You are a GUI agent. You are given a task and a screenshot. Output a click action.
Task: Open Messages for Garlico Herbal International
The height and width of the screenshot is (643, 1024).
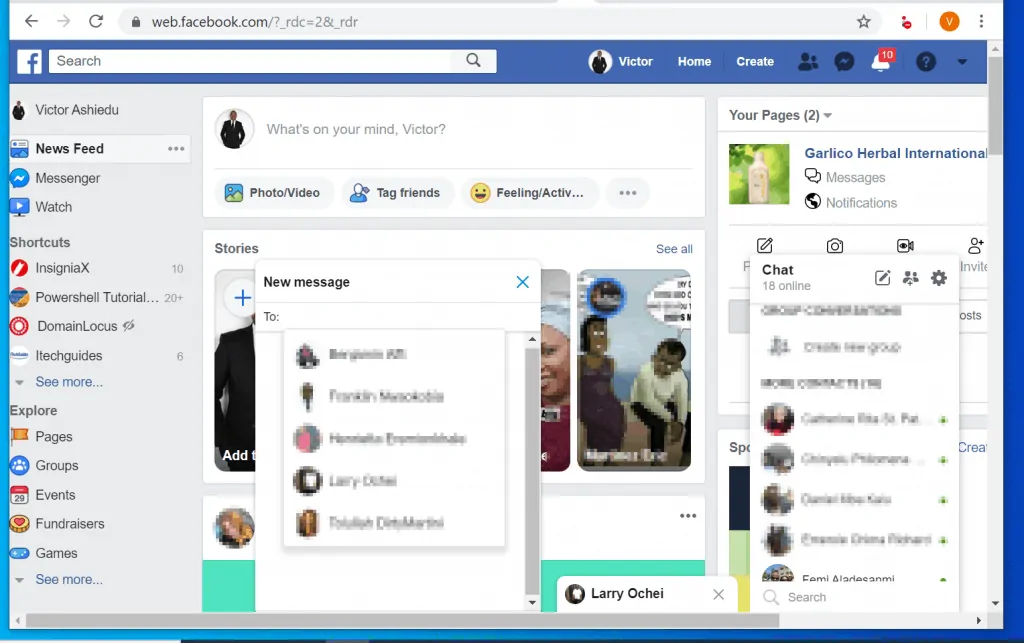(x=856, y=177)
